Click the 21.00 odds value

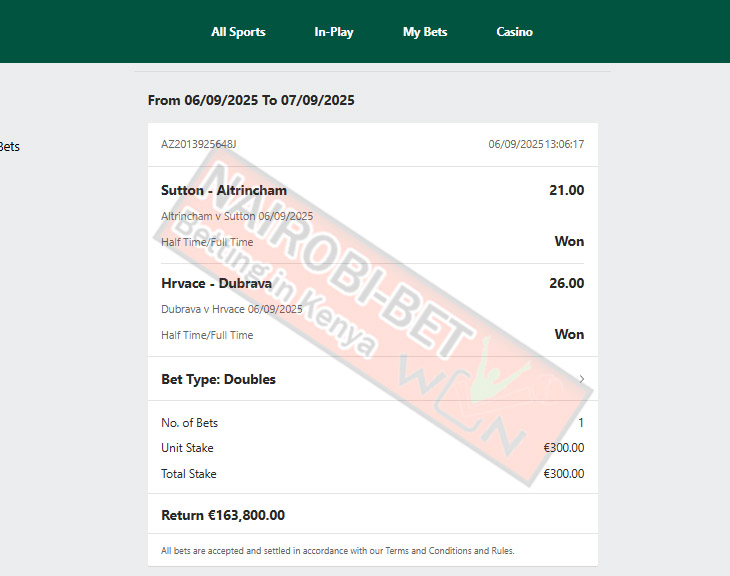coord(566,190)
